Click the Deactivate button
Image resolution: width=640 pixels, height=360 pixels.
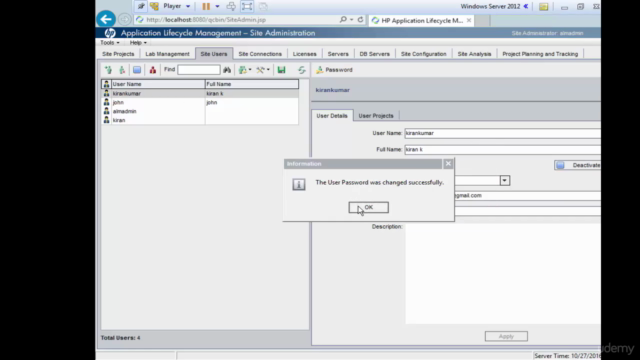point(578,165)
